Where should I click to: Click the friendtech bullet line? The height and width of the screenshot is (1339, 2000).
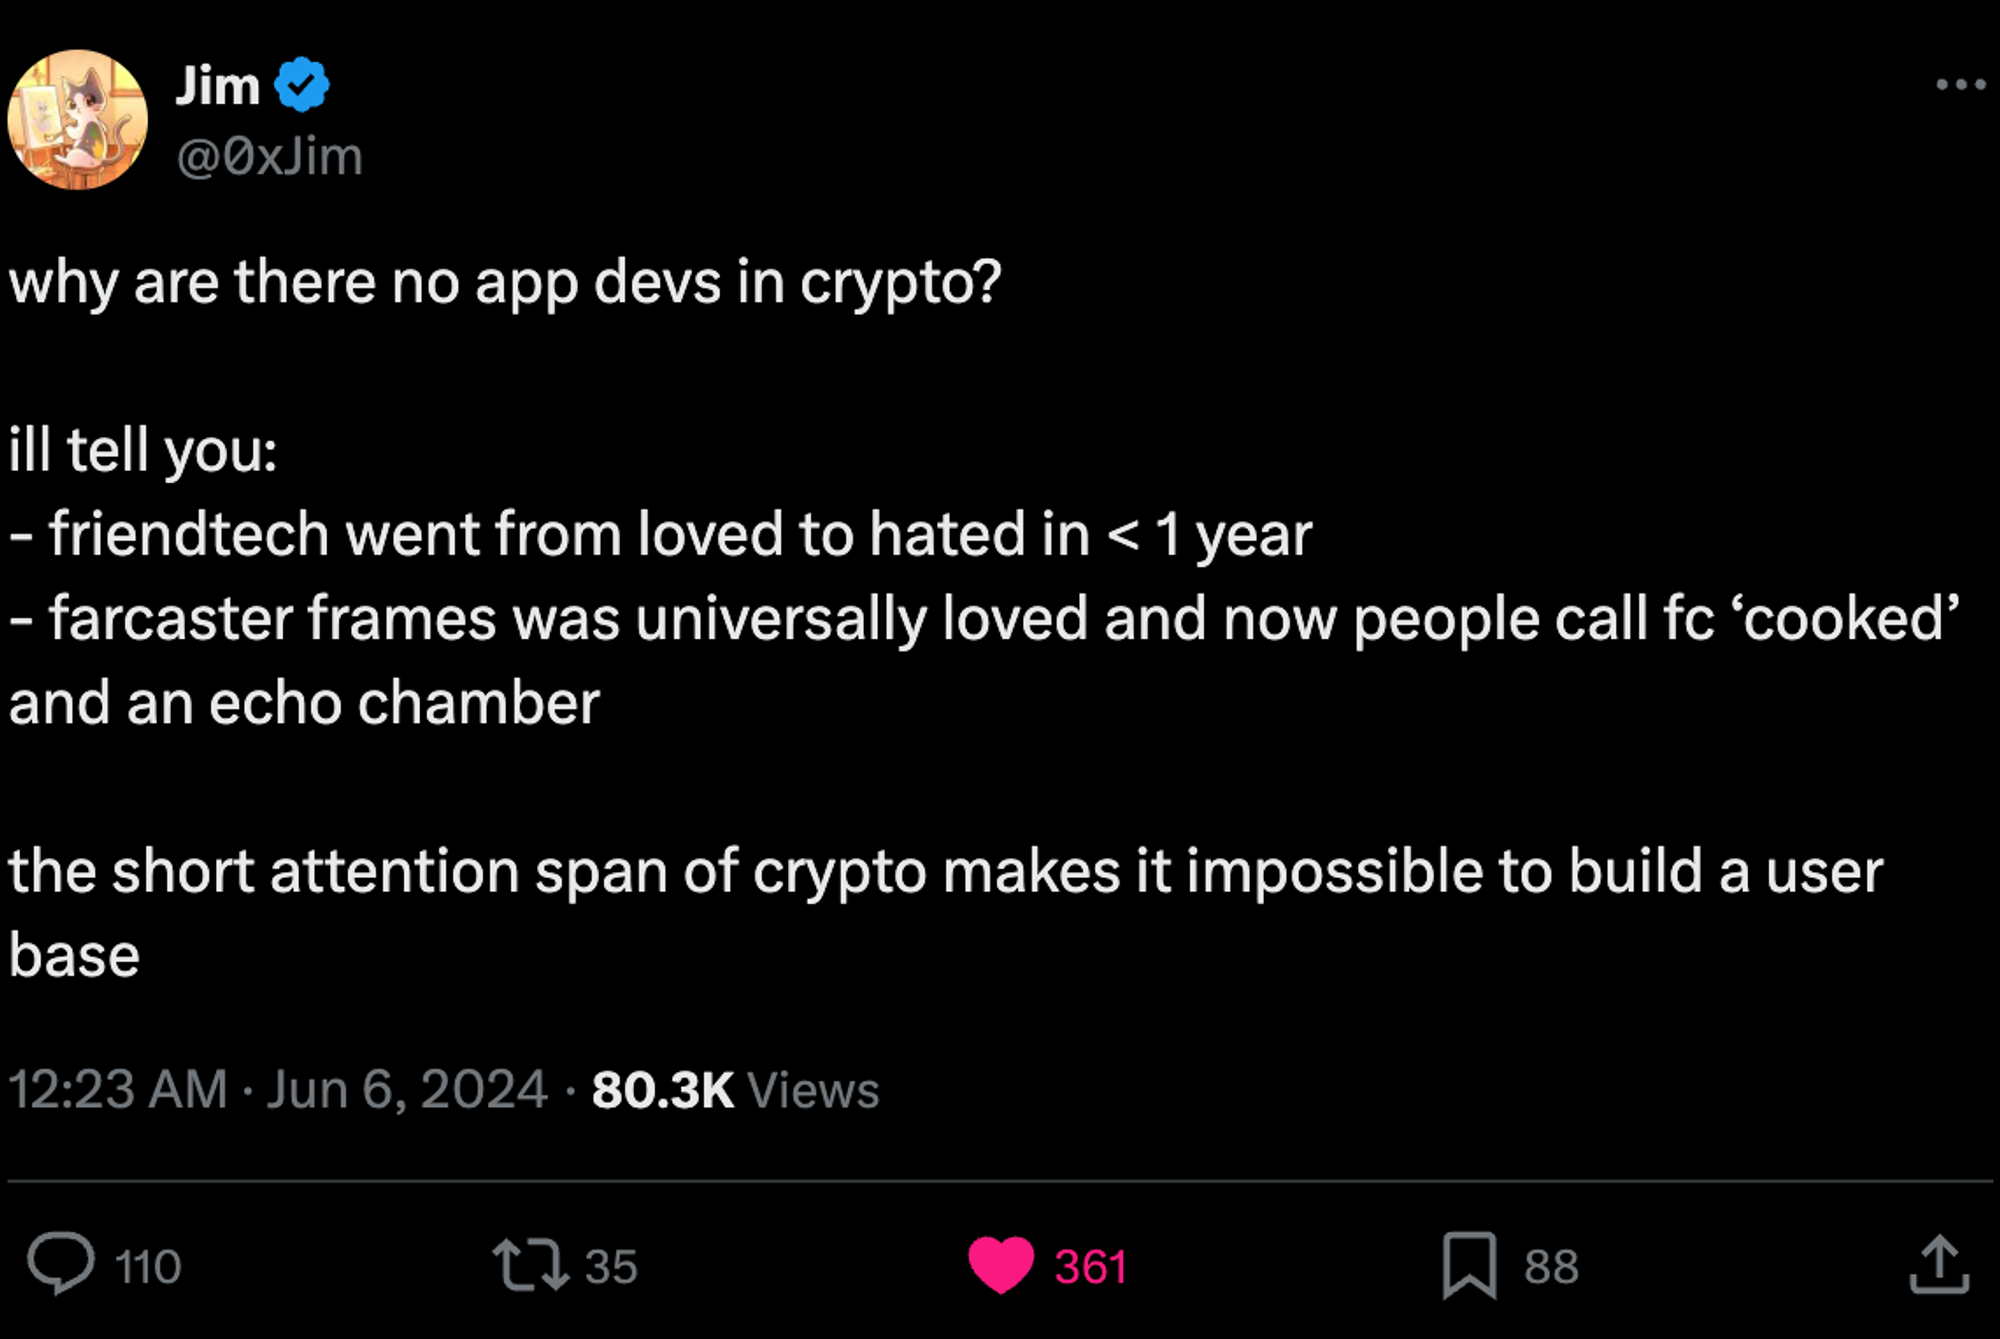660,534
